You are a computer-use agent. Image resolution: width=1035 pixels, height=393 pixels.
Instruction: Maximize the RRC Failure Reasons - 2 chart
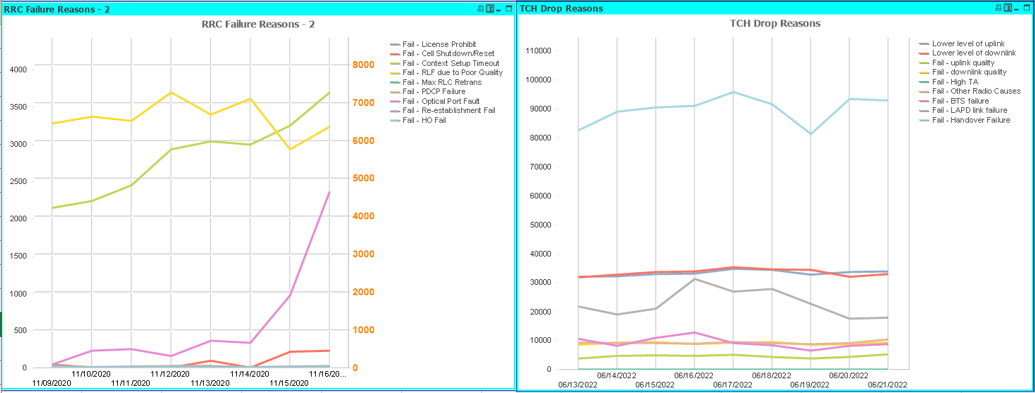coord(508,9)
